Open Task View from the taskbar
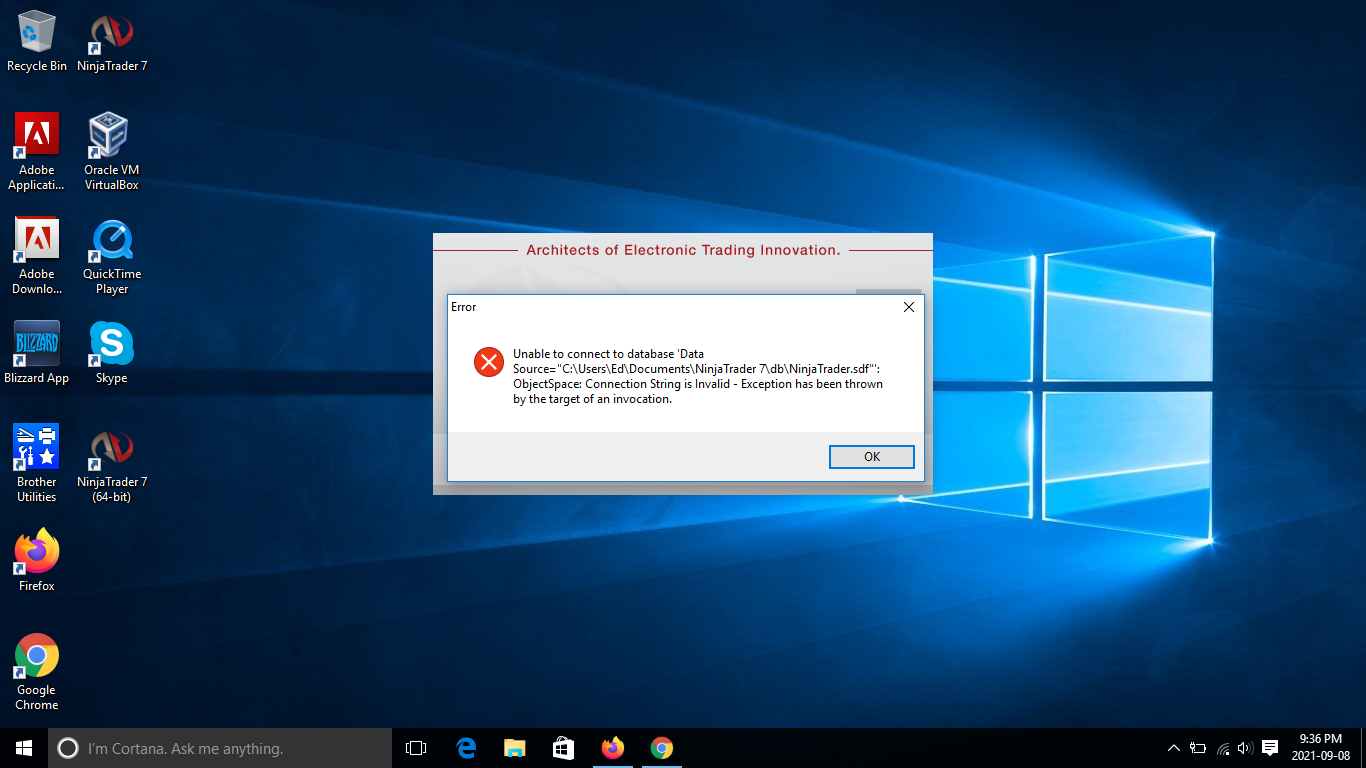 click(416, 748)
